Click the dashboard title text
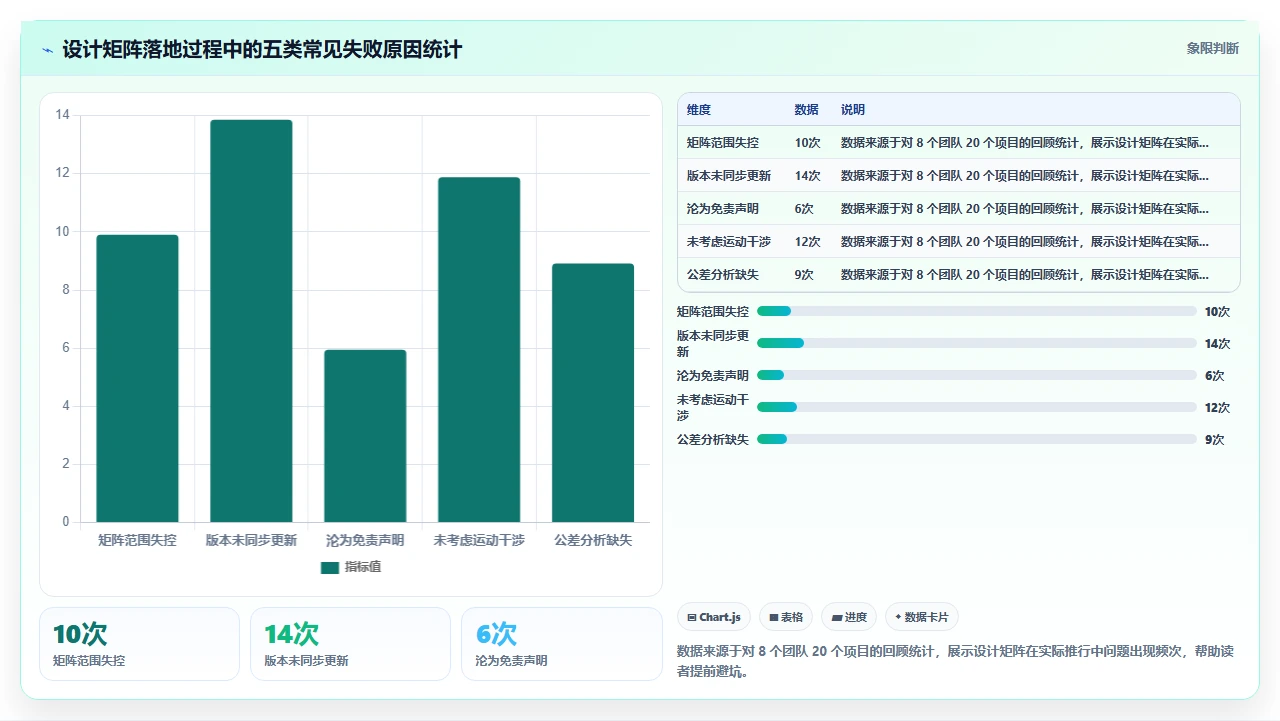The width and height of the screenshot is (1280, 721). point(262,49)
